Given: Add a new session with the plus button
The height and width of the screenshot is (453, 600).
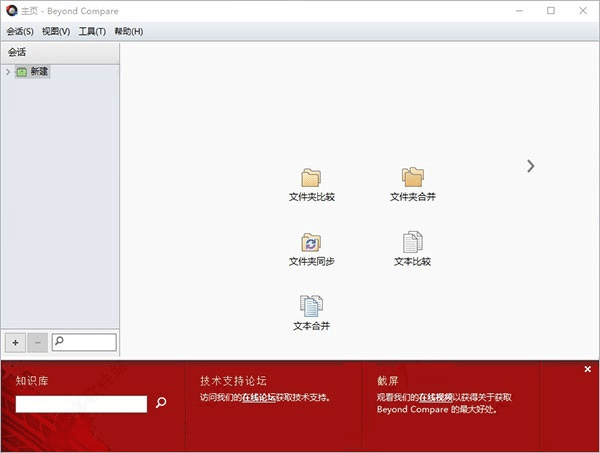Looking at the screenshot, I should [x=15, y=342].
